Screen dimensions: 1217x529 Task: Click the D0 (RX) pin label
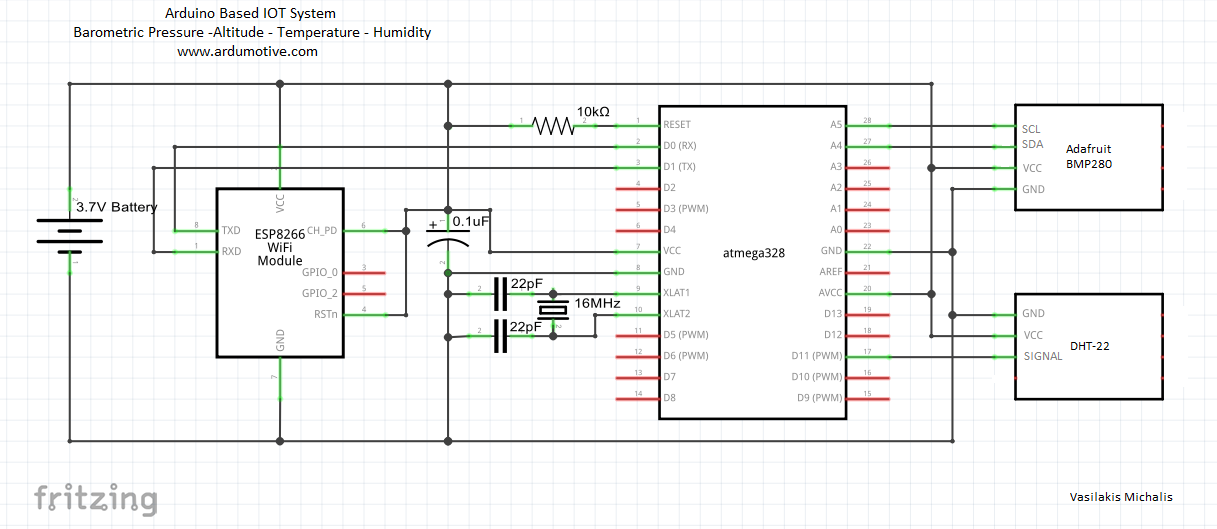coord(679,146)
